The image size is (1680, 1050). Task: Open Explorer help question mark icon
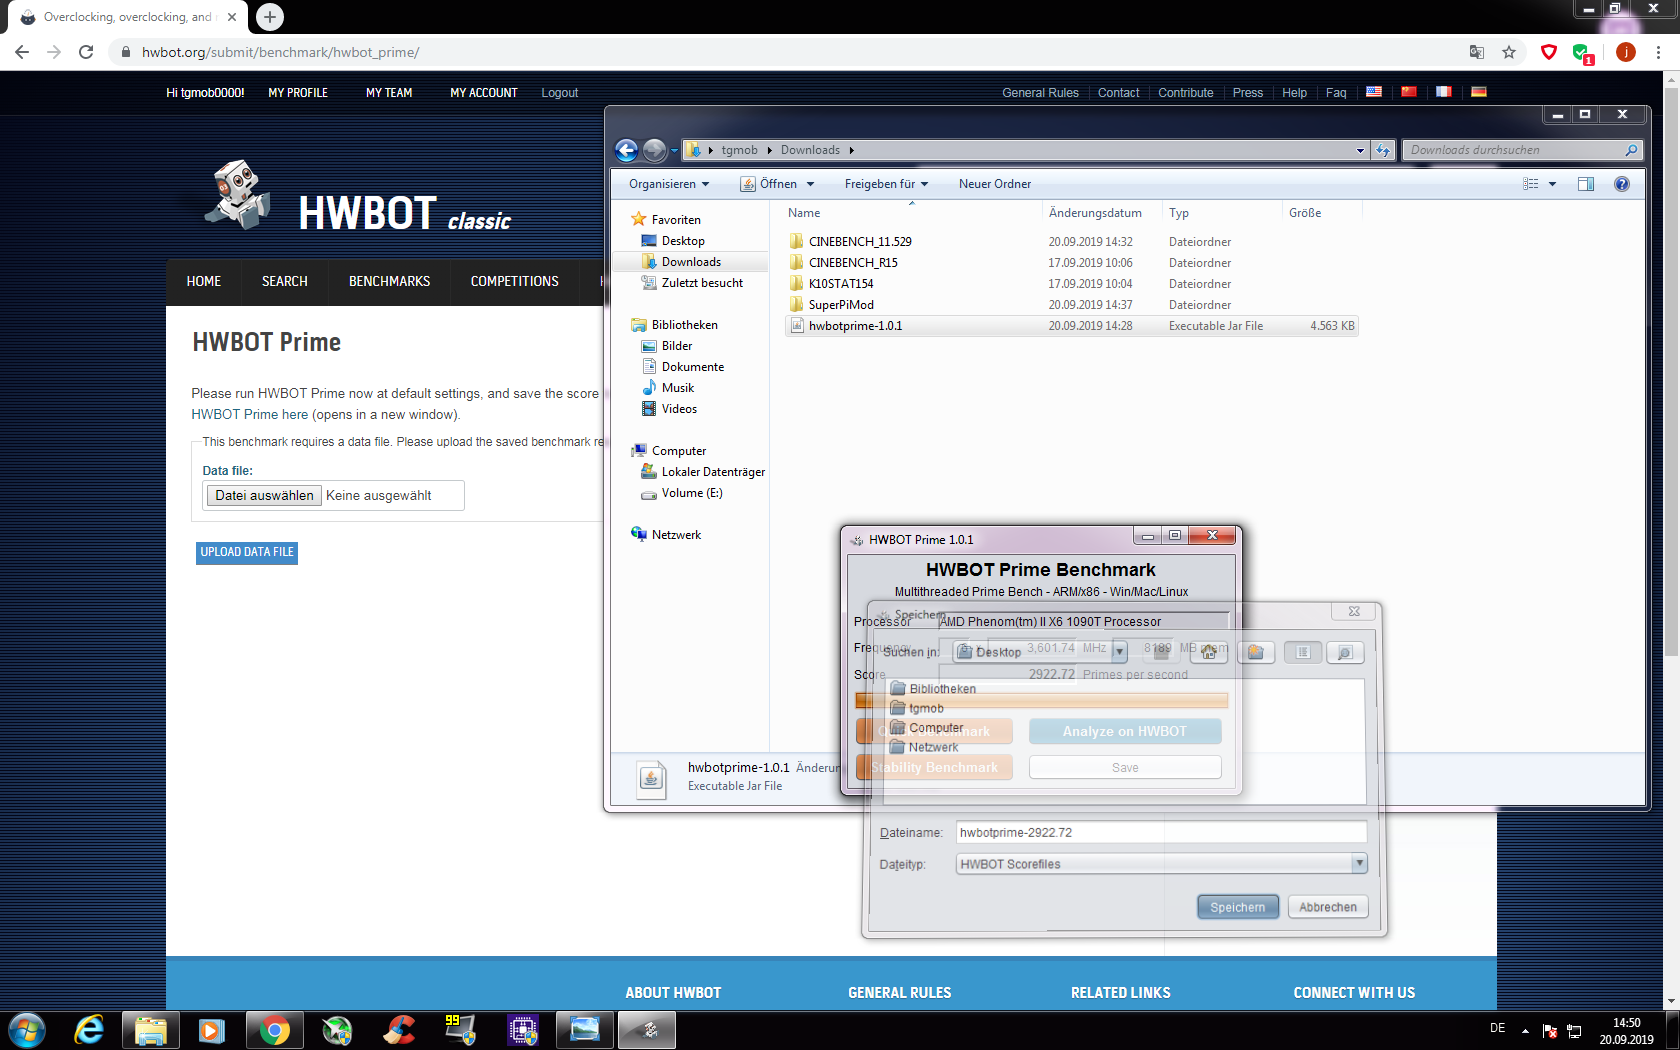click(x=1622, y=184)
